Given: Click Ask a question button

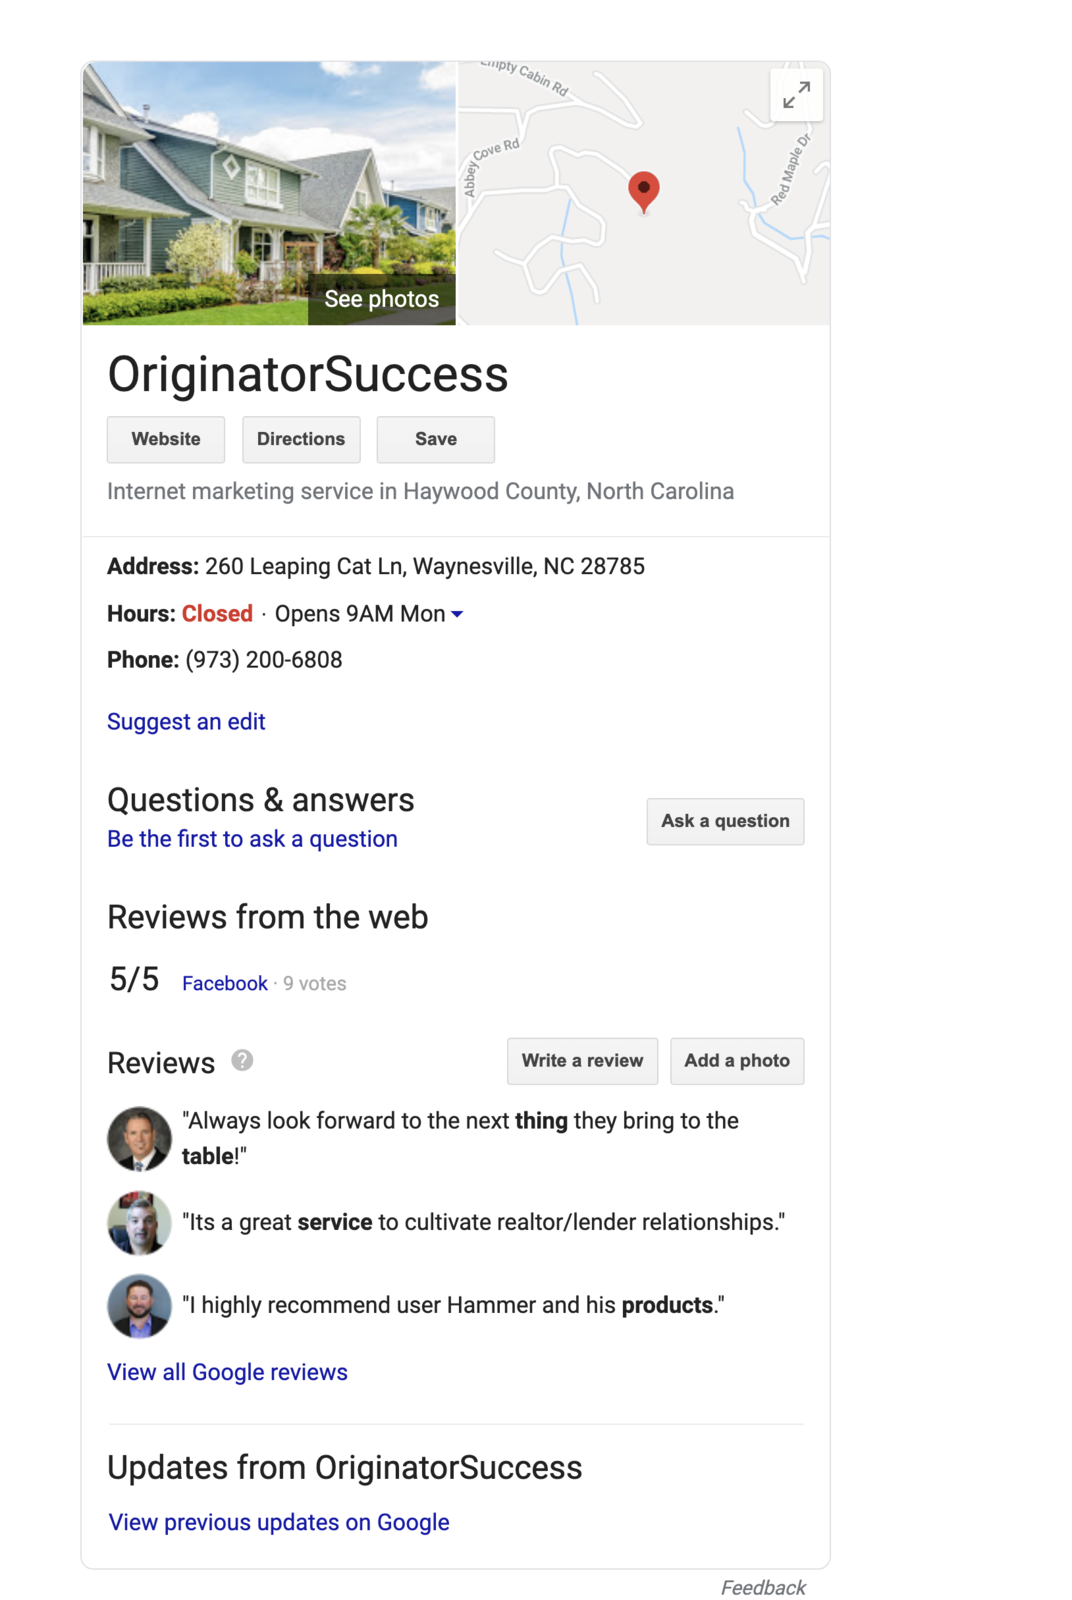Looking at the screenshot, I should tap(725, 821).
